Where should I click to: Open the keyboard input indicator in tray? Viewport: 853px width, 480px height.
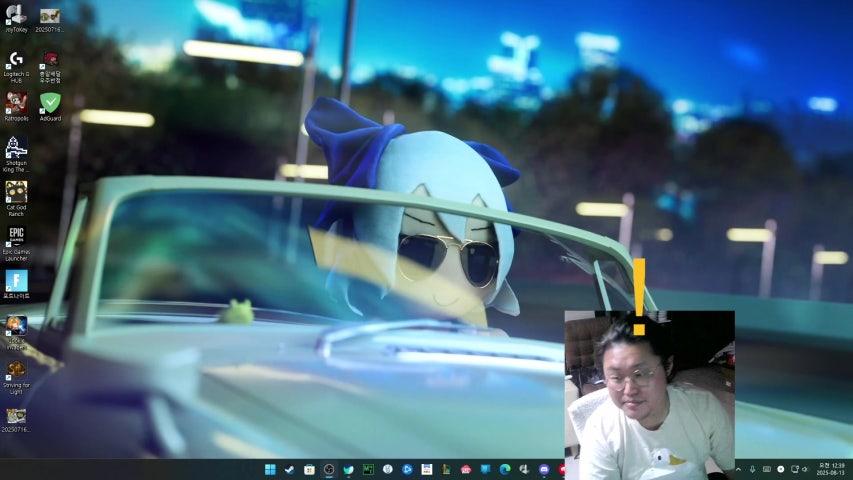tap(767, 469)
